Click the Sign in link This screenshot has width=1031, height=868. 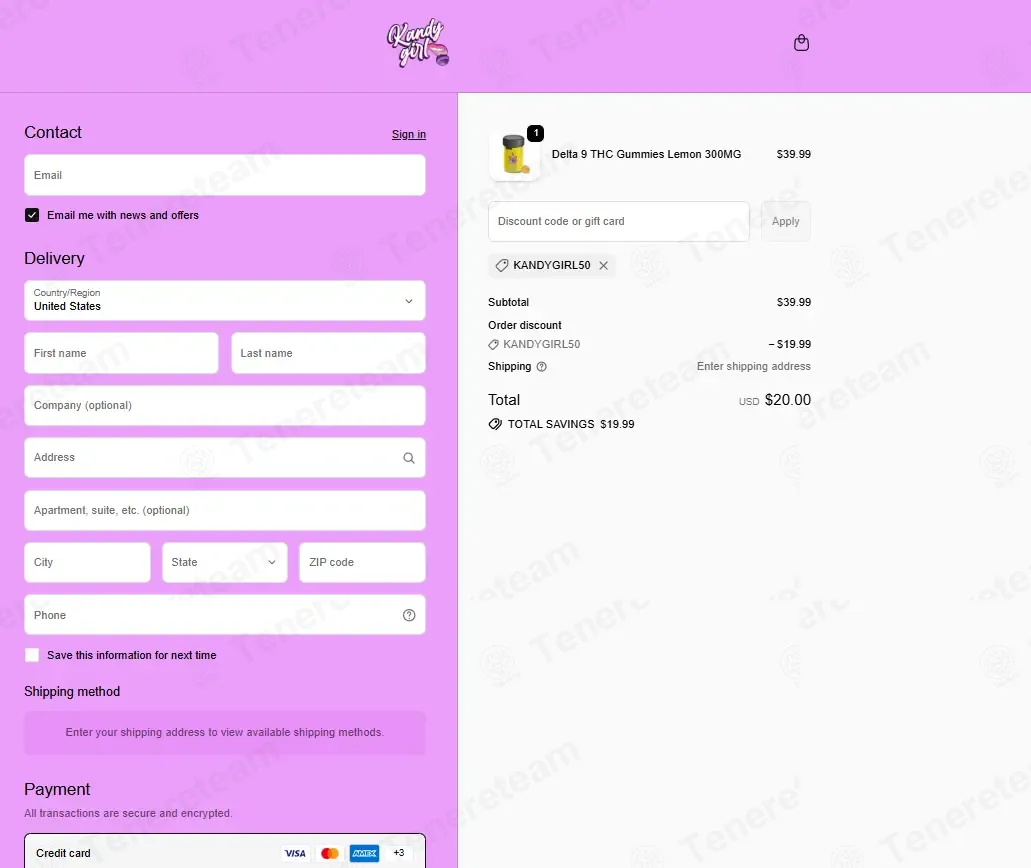409,134
